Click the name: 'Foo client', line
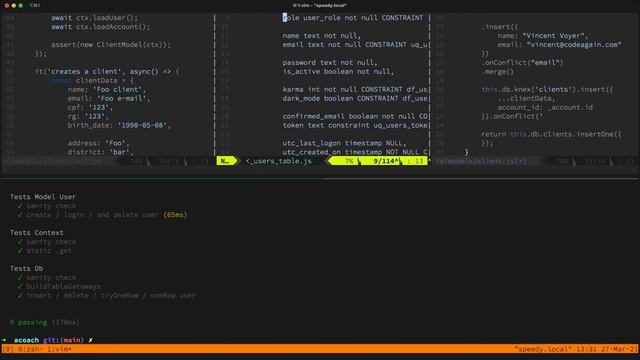Screen dimensions: 640x360 click(x=107, y=89)
